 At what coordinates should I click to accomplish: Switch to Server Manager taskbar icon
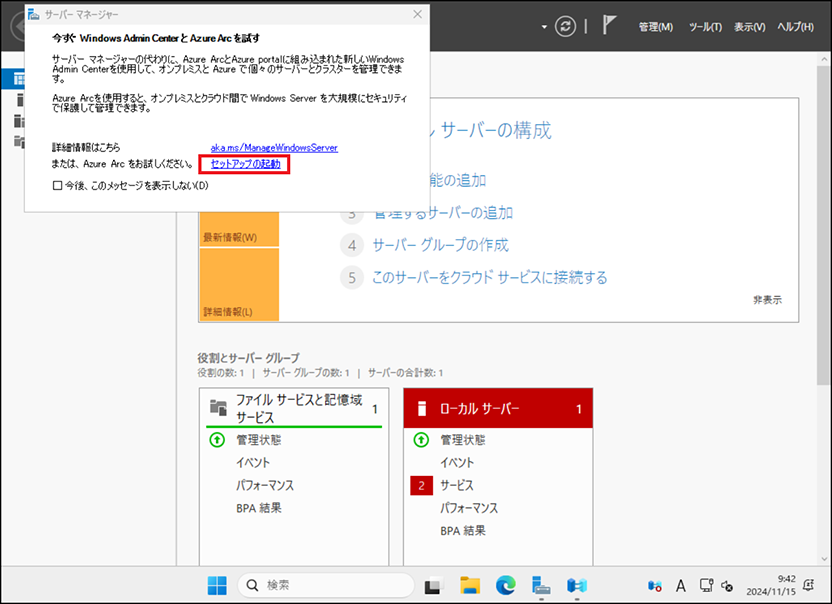point(541,585)
